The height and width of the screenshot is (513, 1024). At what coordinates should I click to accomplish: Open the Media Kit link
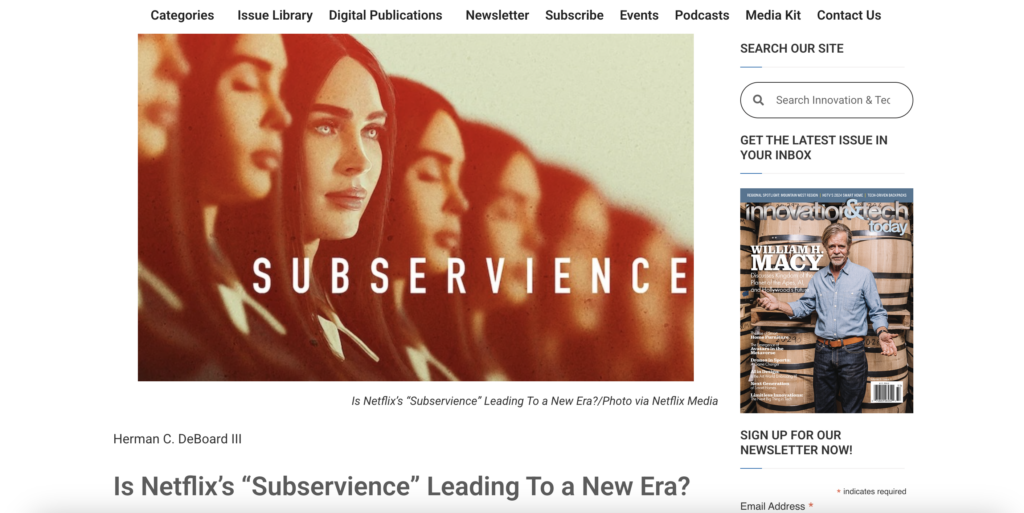pos(773,15)
